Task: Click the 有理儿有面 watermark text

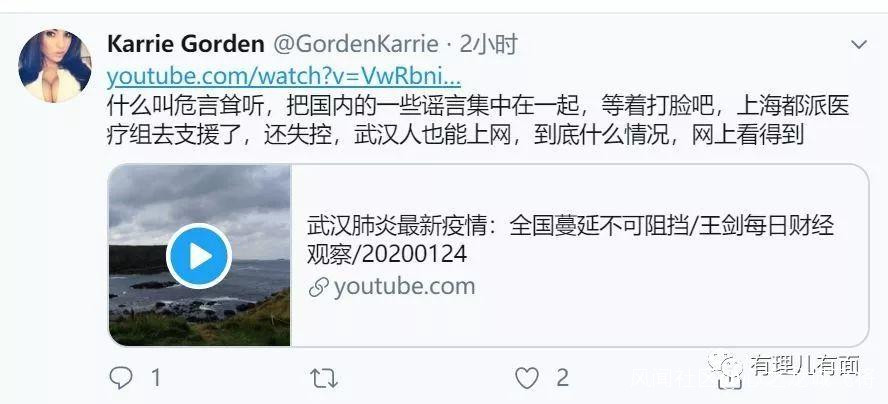Action: [805, 365]
